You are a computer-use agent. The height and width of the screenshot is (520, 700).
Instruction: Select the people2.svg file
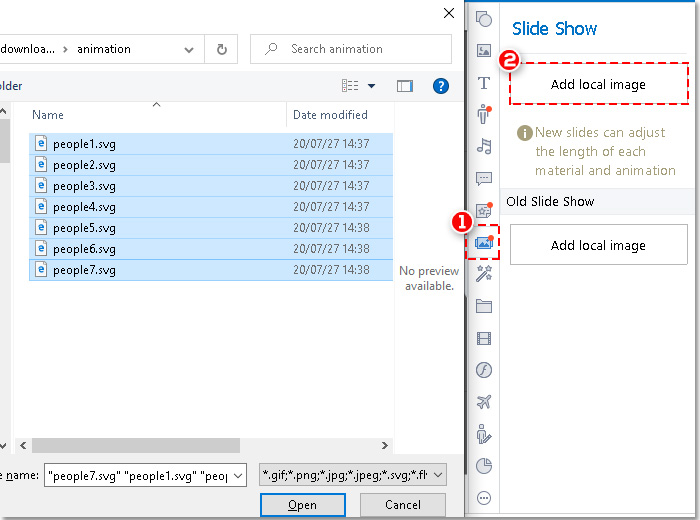coord(211,165)
